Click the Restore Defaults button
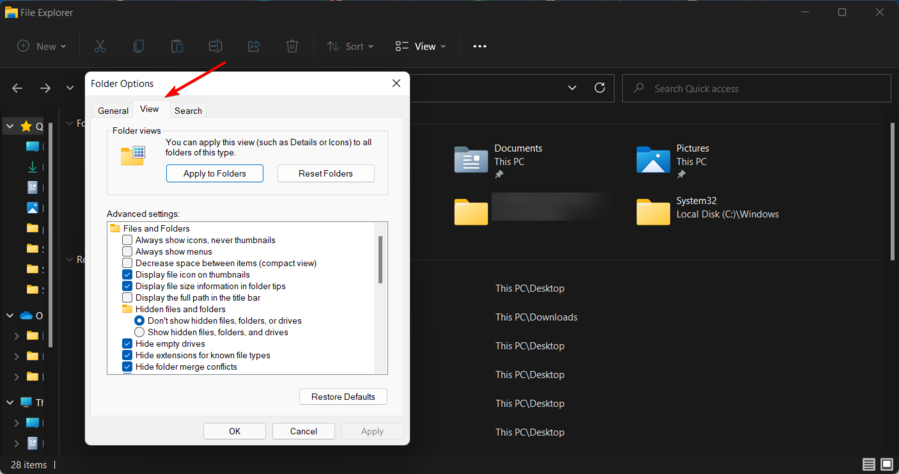The height and width of the screenshot is (474, 899). [x=343, y=397]
